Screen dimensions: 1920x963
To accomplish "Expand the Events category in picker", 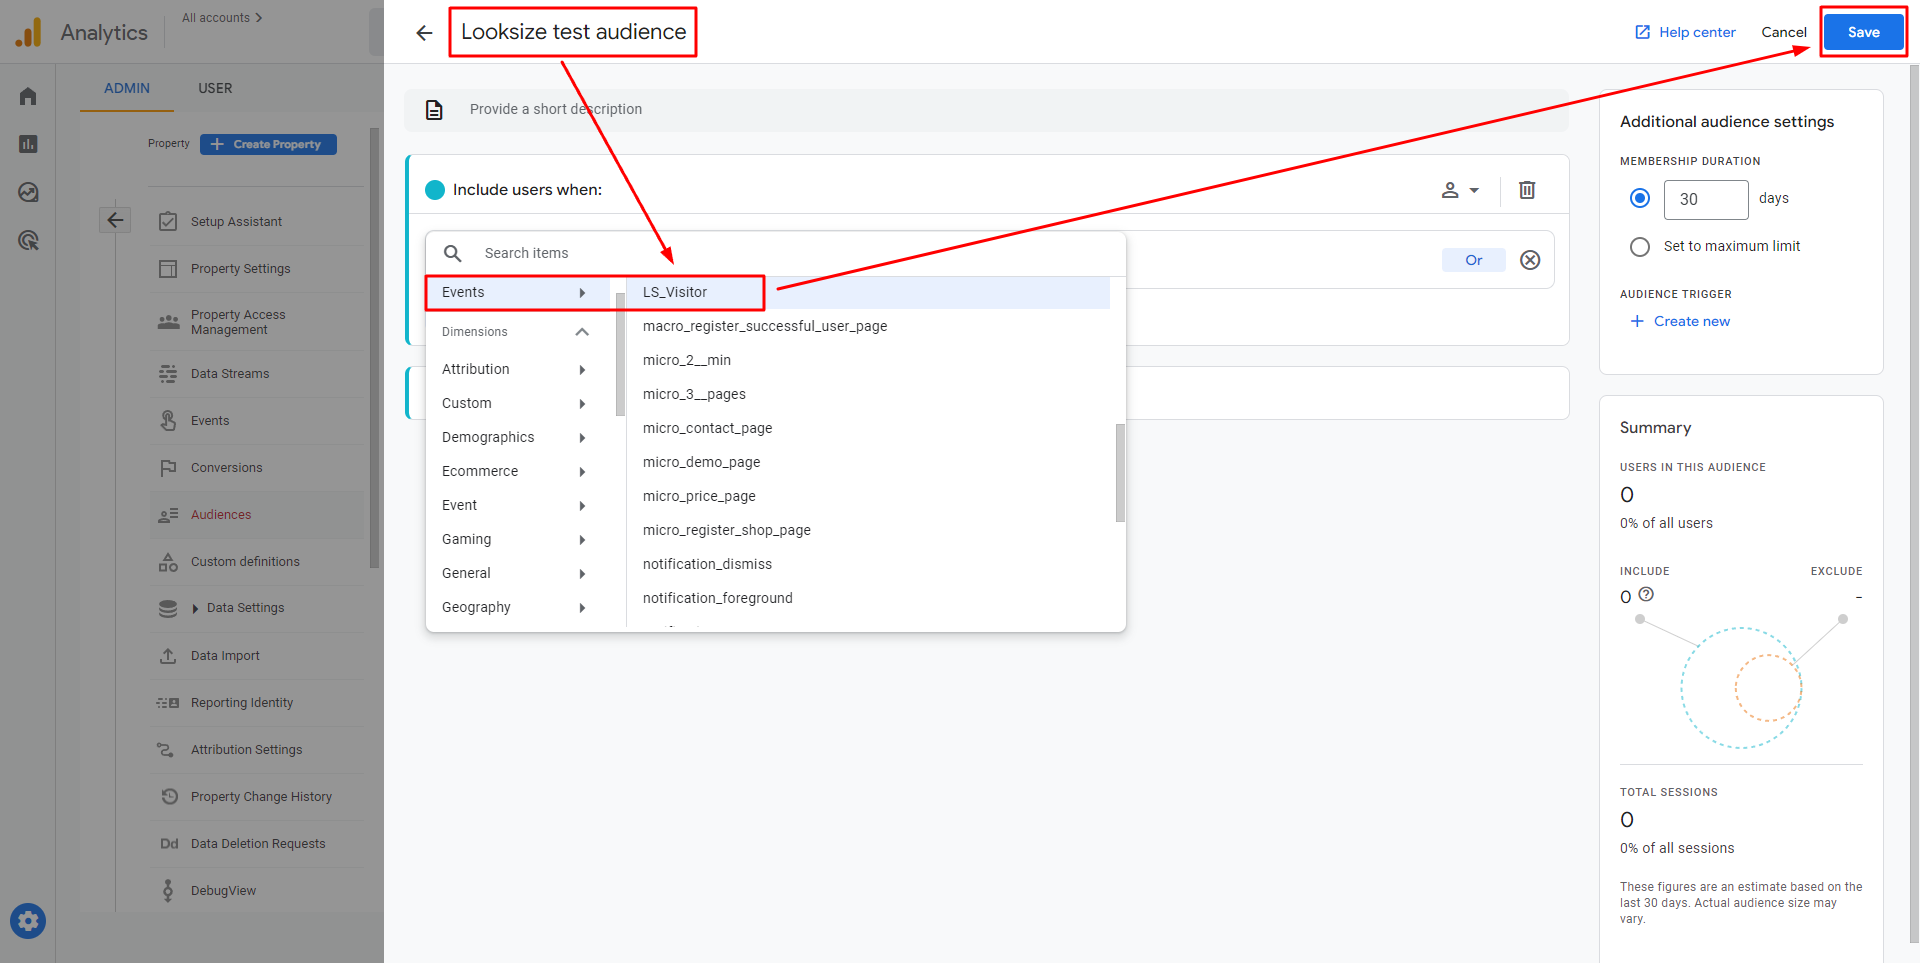I will click(x=518, y=293).
